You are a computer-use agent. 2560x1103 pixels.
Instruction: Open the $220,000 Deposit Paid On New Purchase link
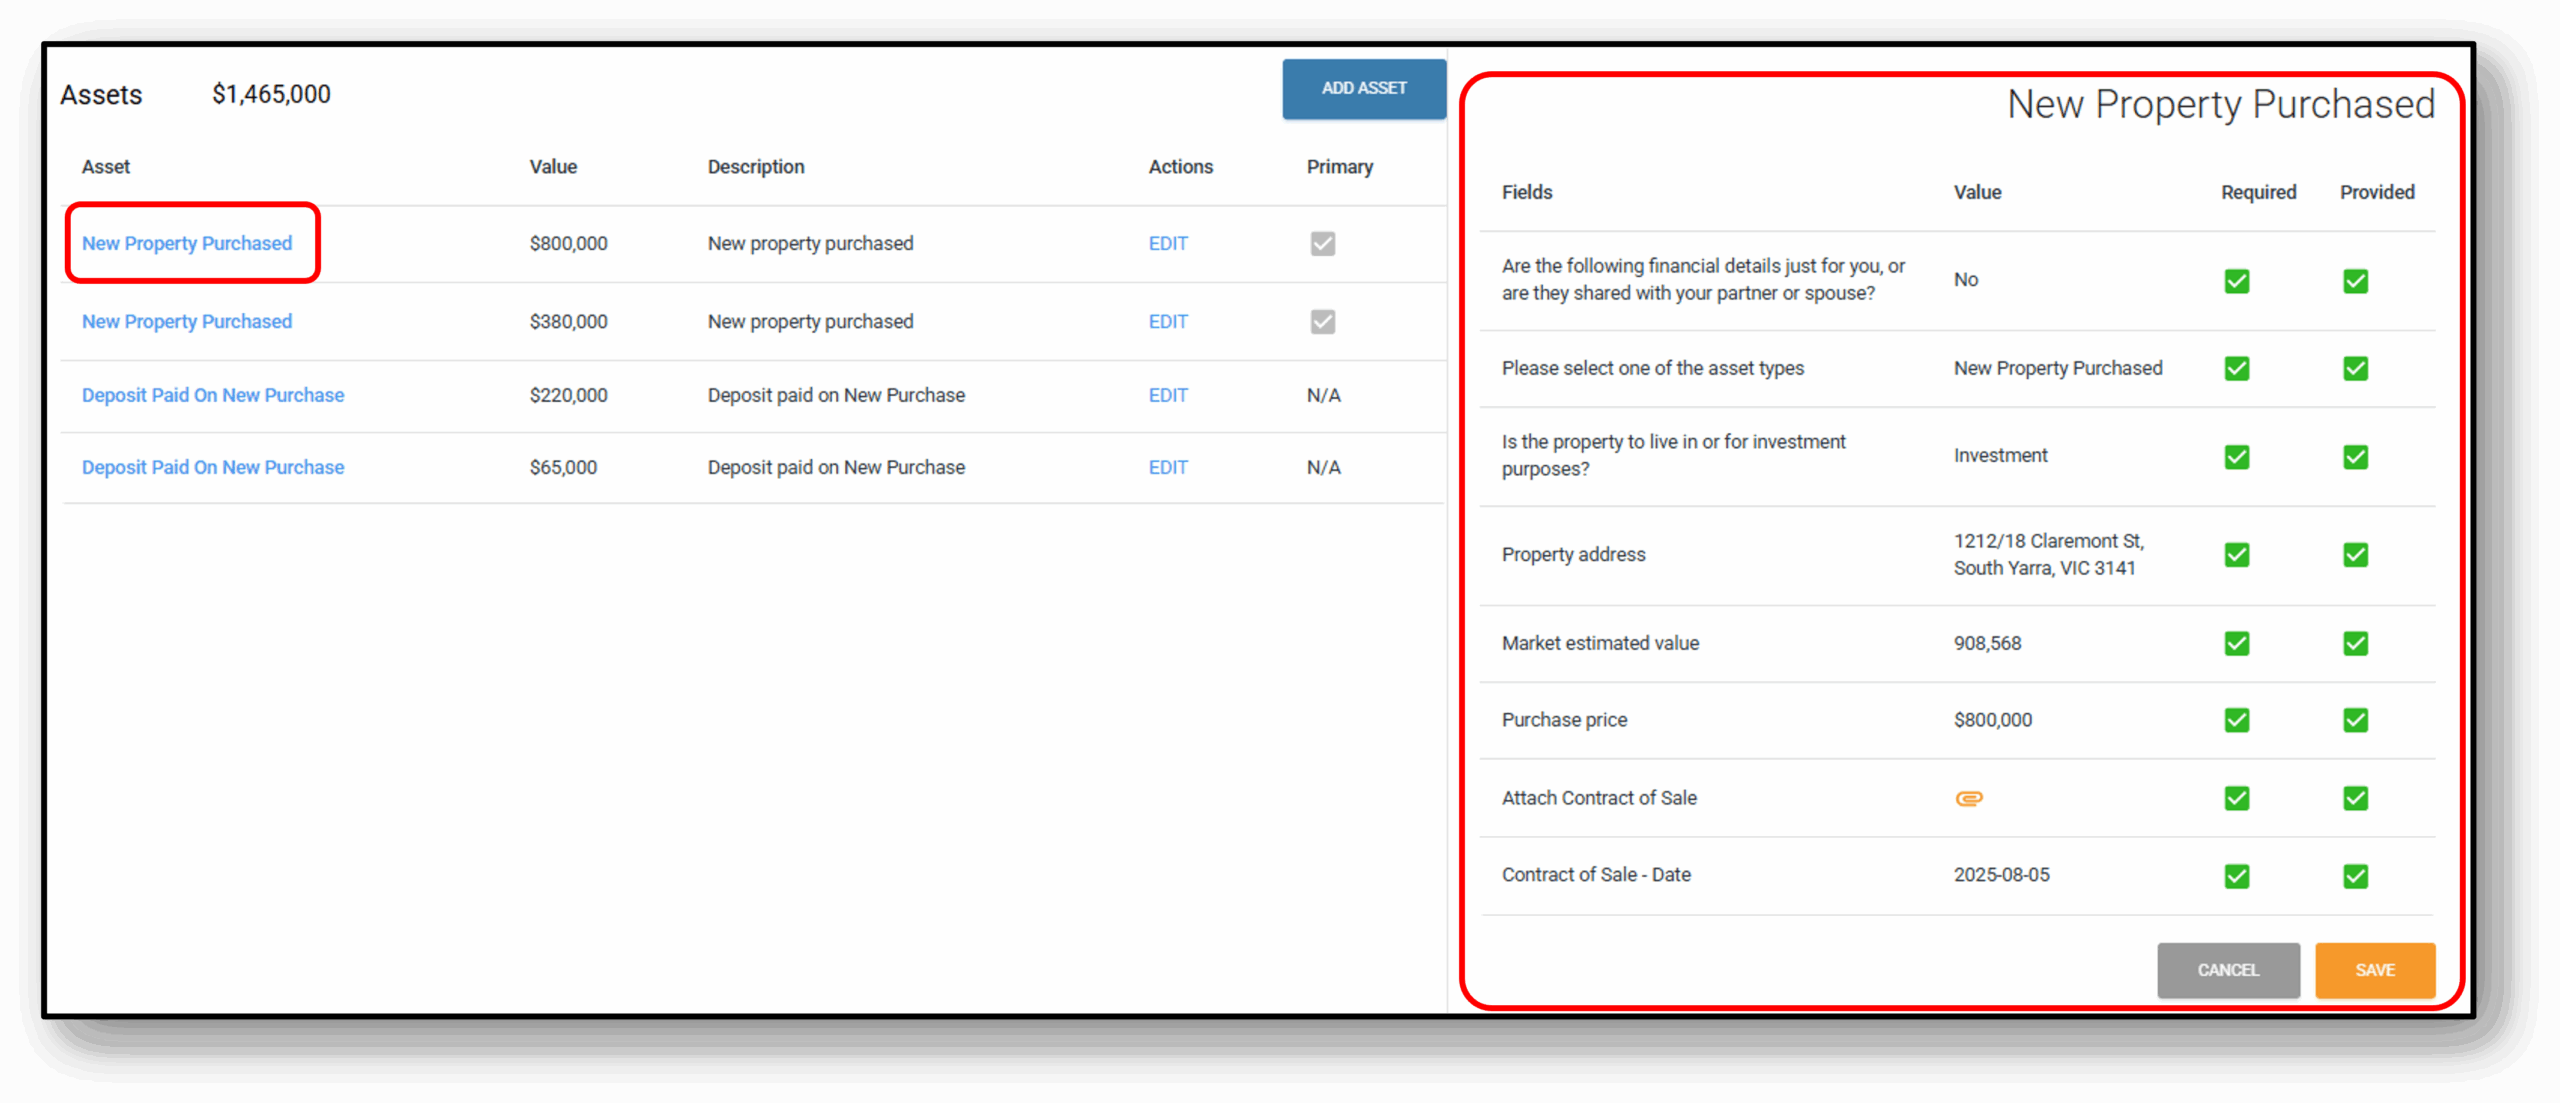[x=213, y=395]
